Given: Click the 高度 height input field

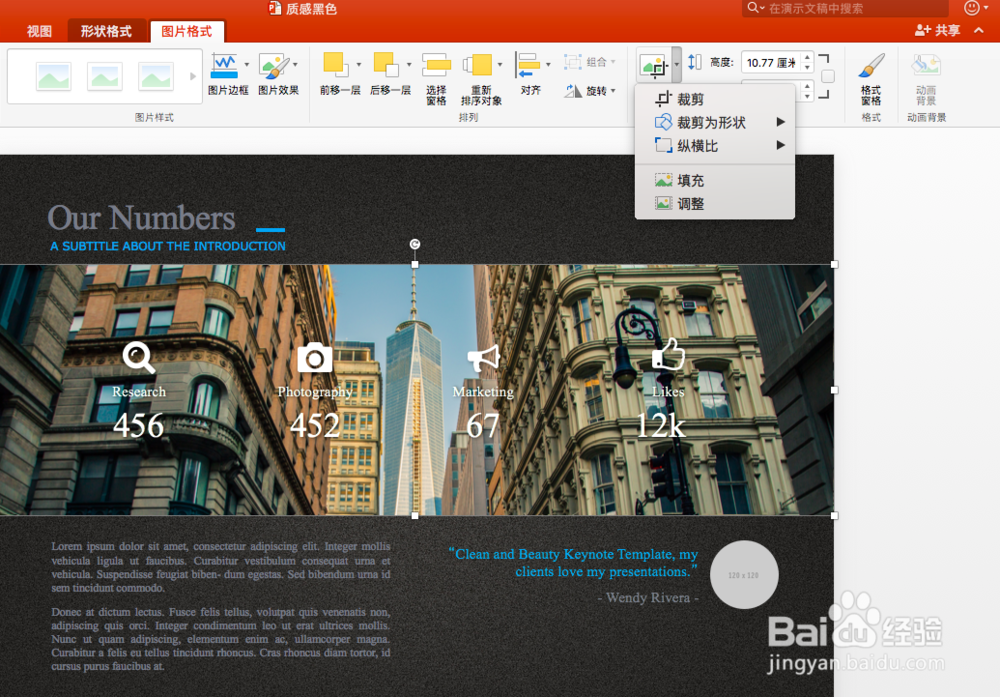Looking at the screenshot, I should click(770, 62).
